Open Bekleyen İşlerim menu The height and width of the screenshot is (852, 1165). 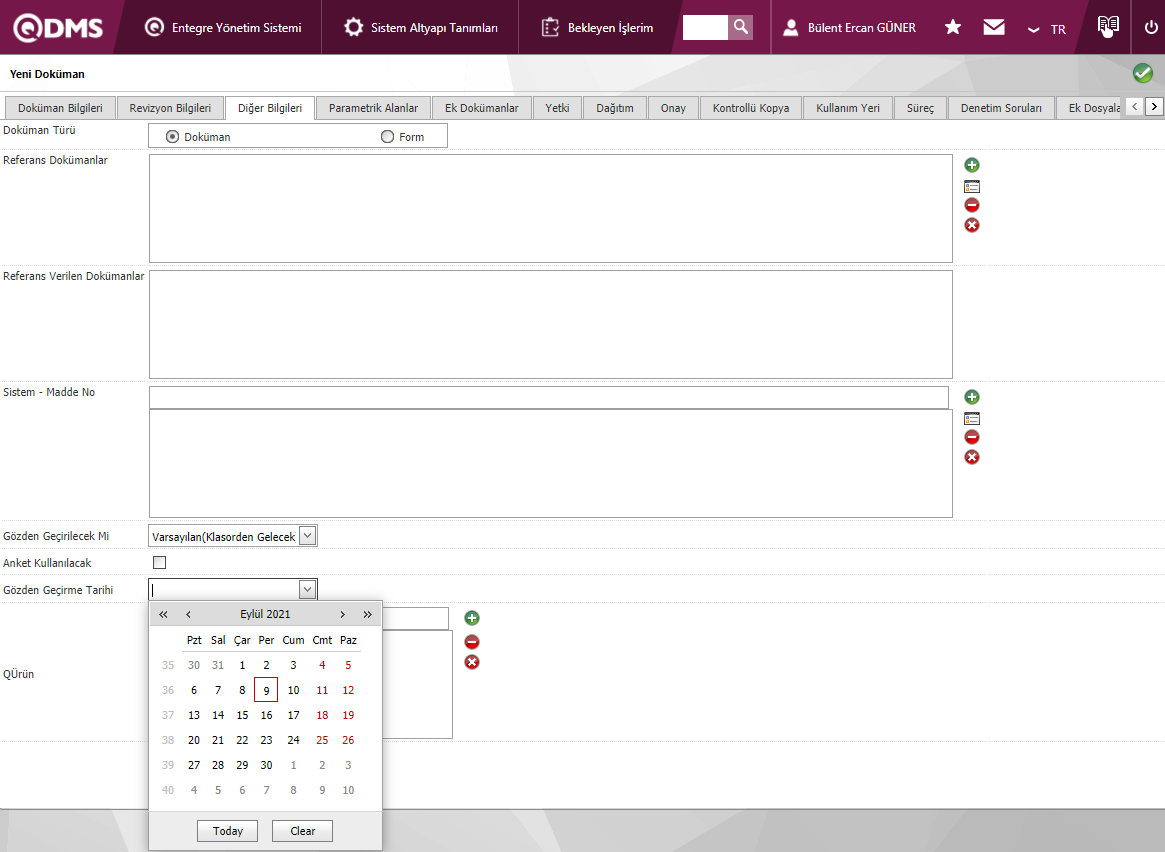click(x=597, y=27)
